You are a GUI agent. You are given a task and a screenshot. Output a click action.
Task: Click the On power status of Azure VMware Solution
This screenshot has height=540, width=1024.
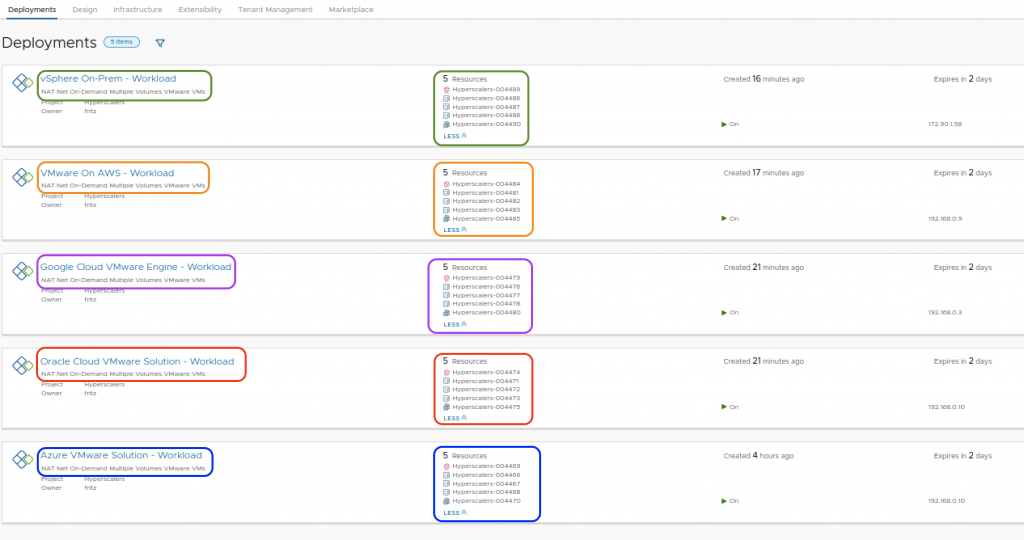pyautogui.click(x=730, y=501)
